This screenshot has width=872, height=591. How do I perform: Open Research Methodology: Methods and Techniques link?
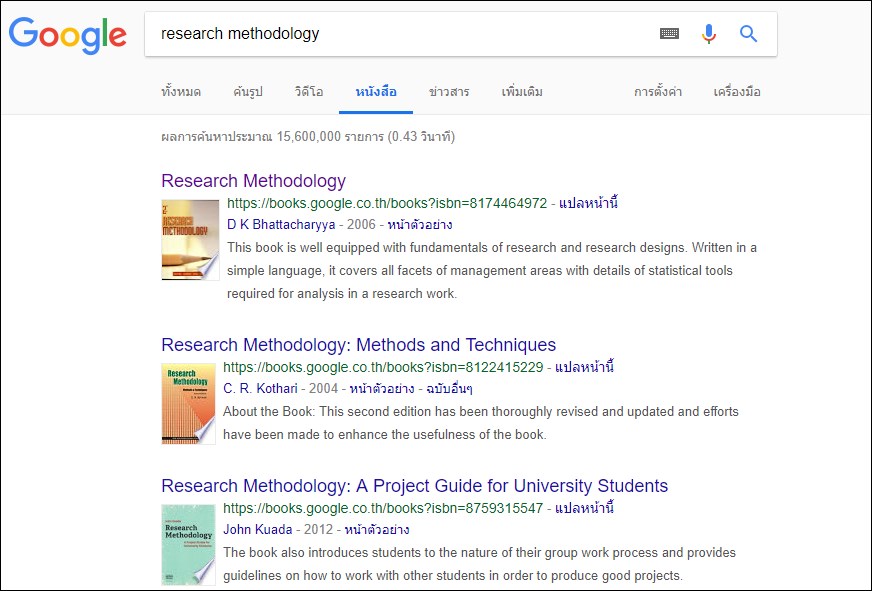(358, 346)
